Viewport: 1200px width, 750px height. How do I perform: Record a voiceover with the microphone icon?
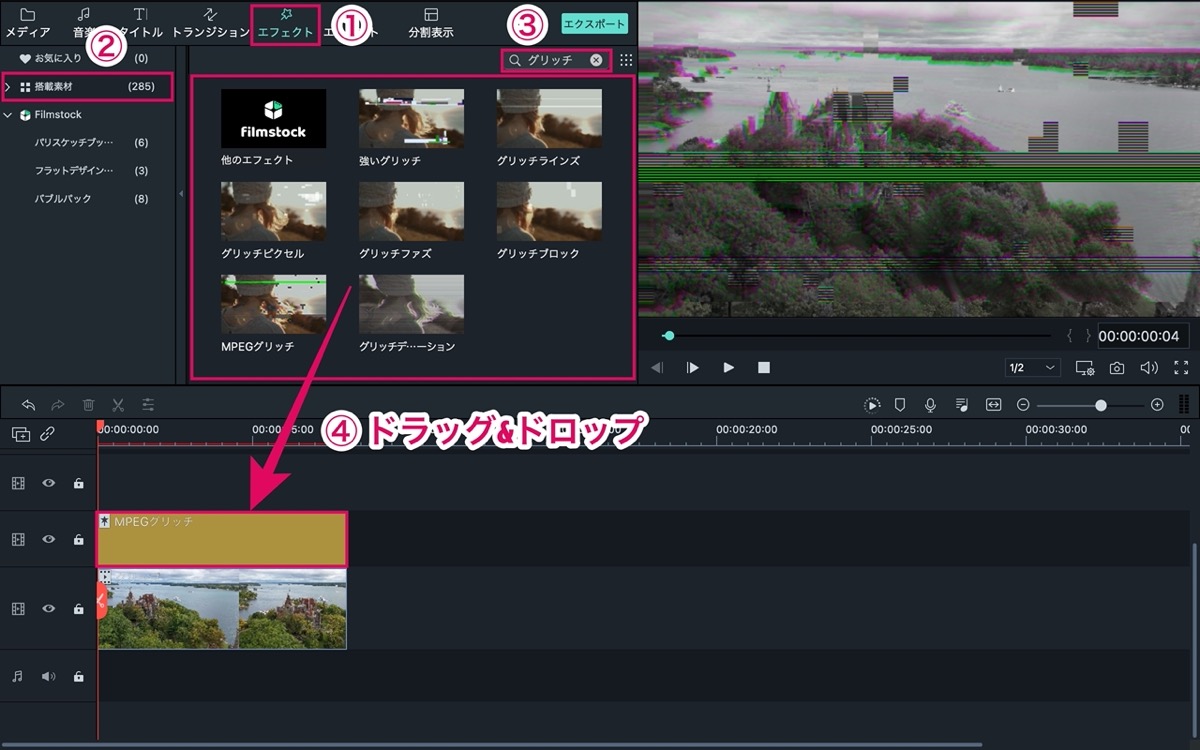point(931,405)
